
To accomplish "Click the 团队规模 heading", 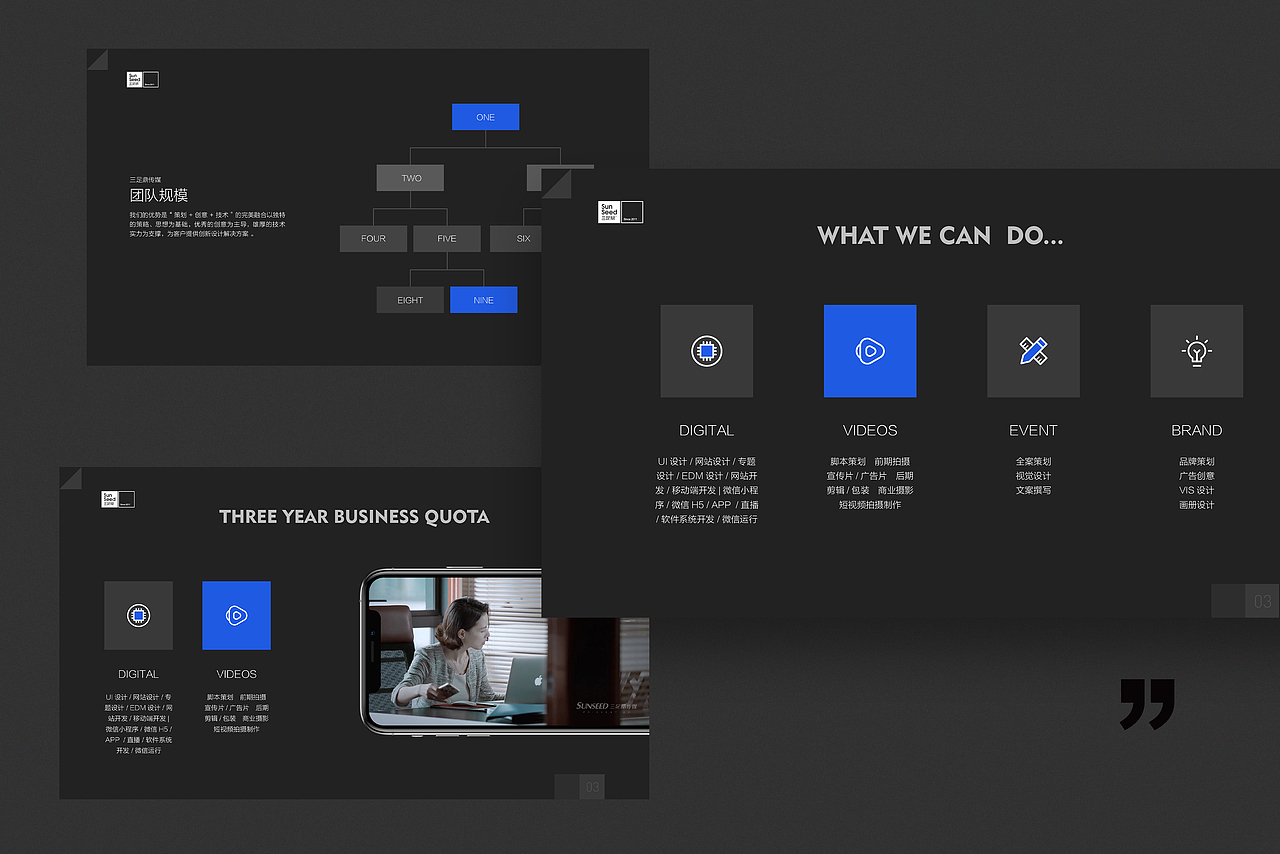I will click(159, 195).
